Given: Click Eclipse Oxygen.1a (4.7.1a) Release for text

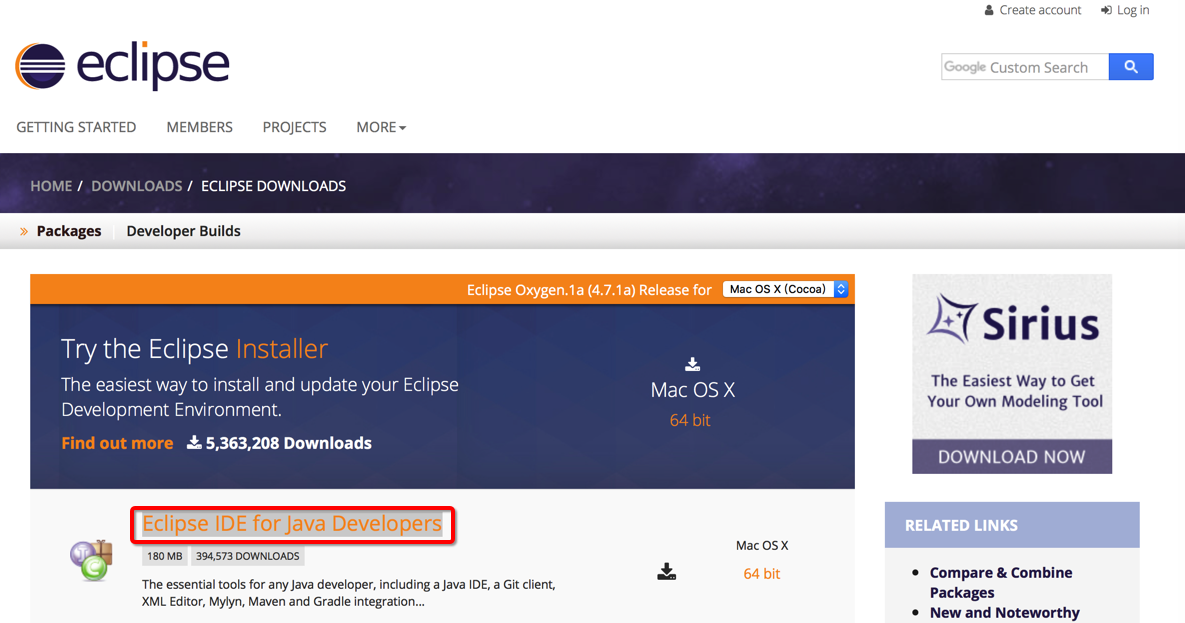Looking at the screenshot, I should [x=589, y=290].
